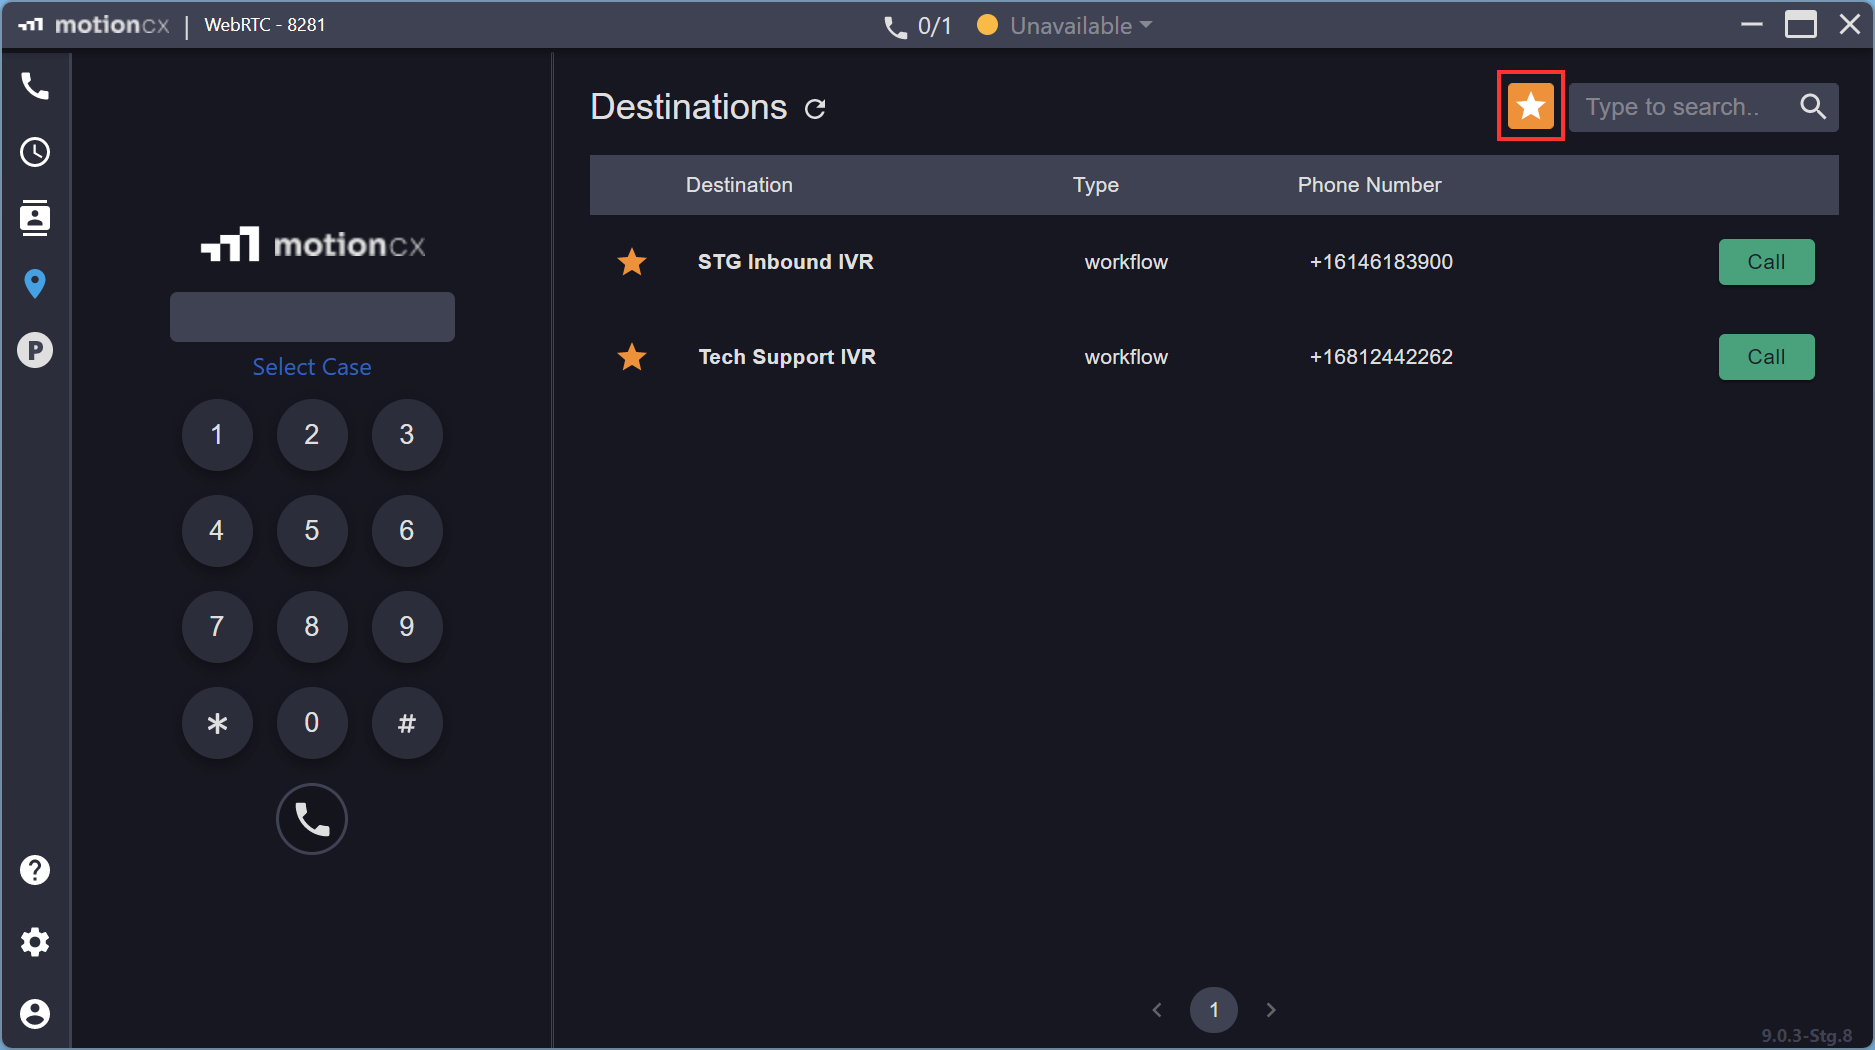
Task: Toggle favorites filter star button
Action: [x=1531, y=106]
